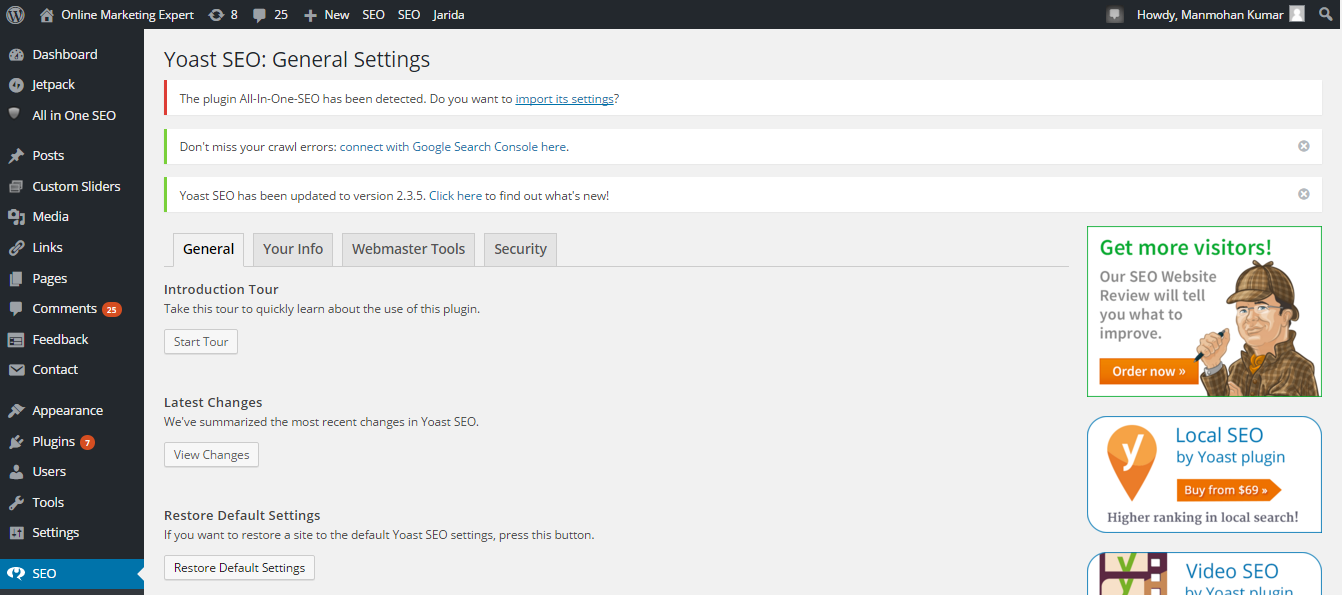Click the notifications icon in admin bar

tap(1115, 15)
